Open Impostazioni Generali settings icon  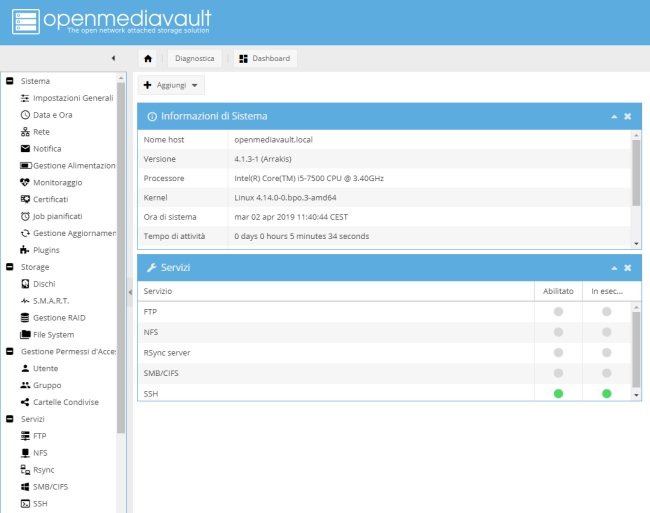(25, 98)
